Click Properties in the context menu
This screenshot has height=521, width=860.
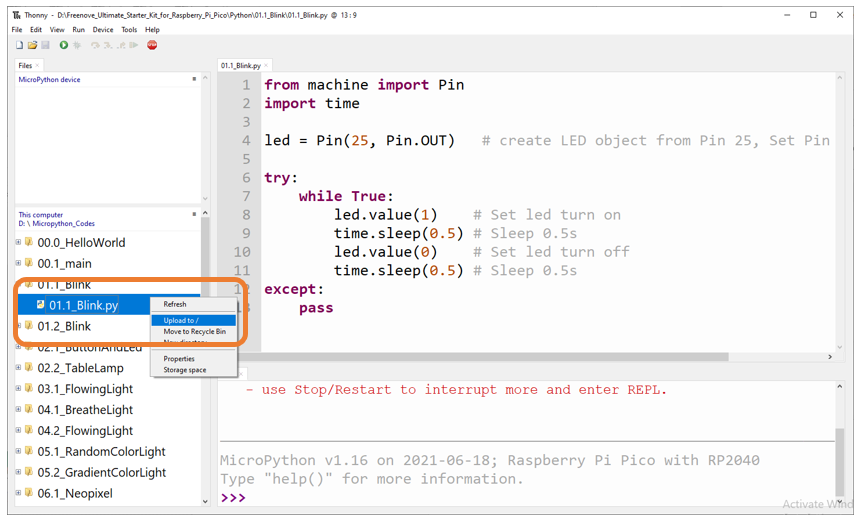pyautogui.click(x=179, y=359)
